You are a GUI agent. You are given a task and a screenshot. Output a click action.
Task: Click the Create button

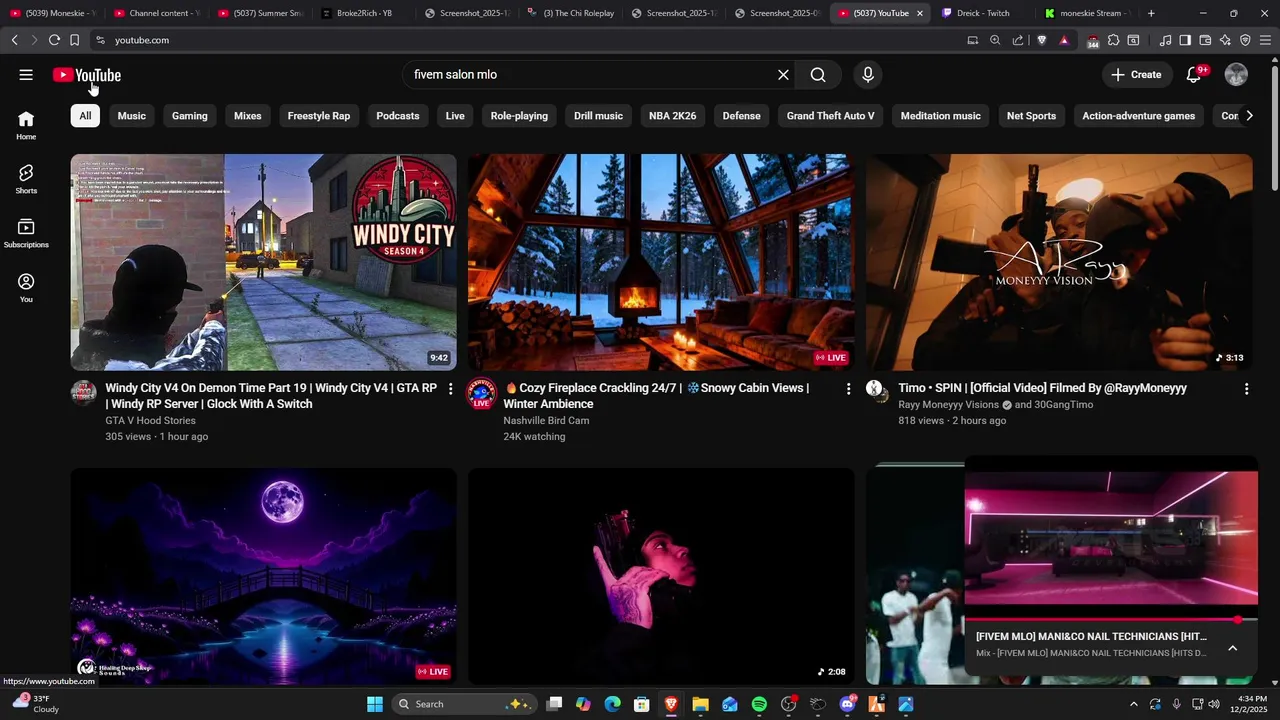1136,75
